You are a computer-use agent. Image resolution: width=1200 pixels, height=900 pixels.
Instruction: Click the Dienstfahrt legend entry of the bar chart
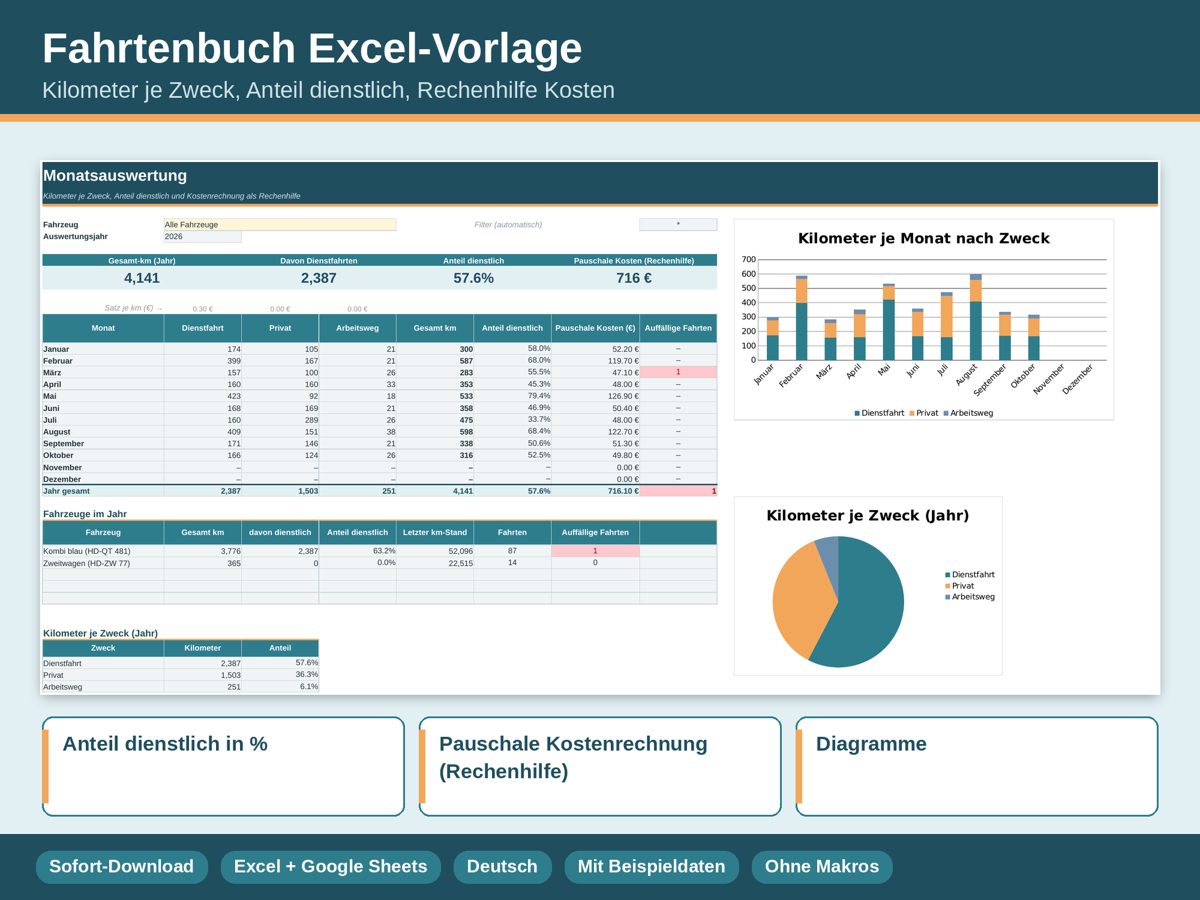[x=879, y=413]
